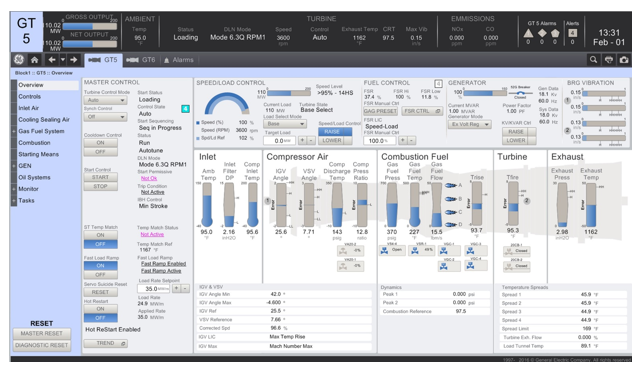Open the Alerts badge icon
Viewport: 642px width, 369px height.
pos(573,33)
